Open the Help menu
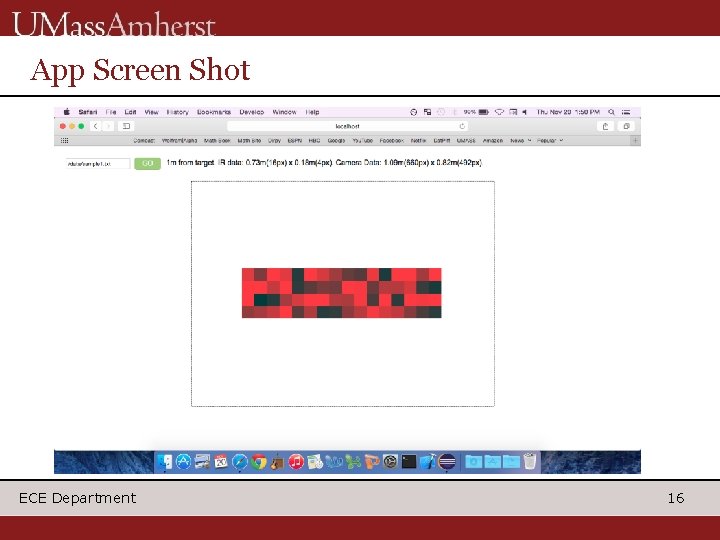The width and height of the screenshot is (720, 540). pyautogui.click(x=312, y=112)
